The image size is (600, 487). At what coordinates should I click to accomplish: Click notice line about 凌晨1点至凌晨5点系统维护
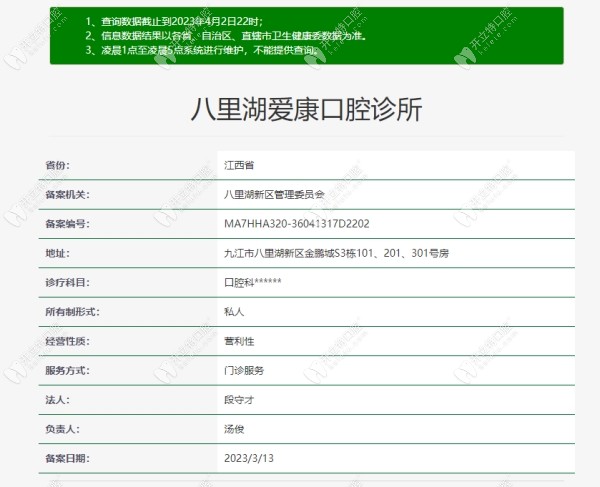[202, 50]
